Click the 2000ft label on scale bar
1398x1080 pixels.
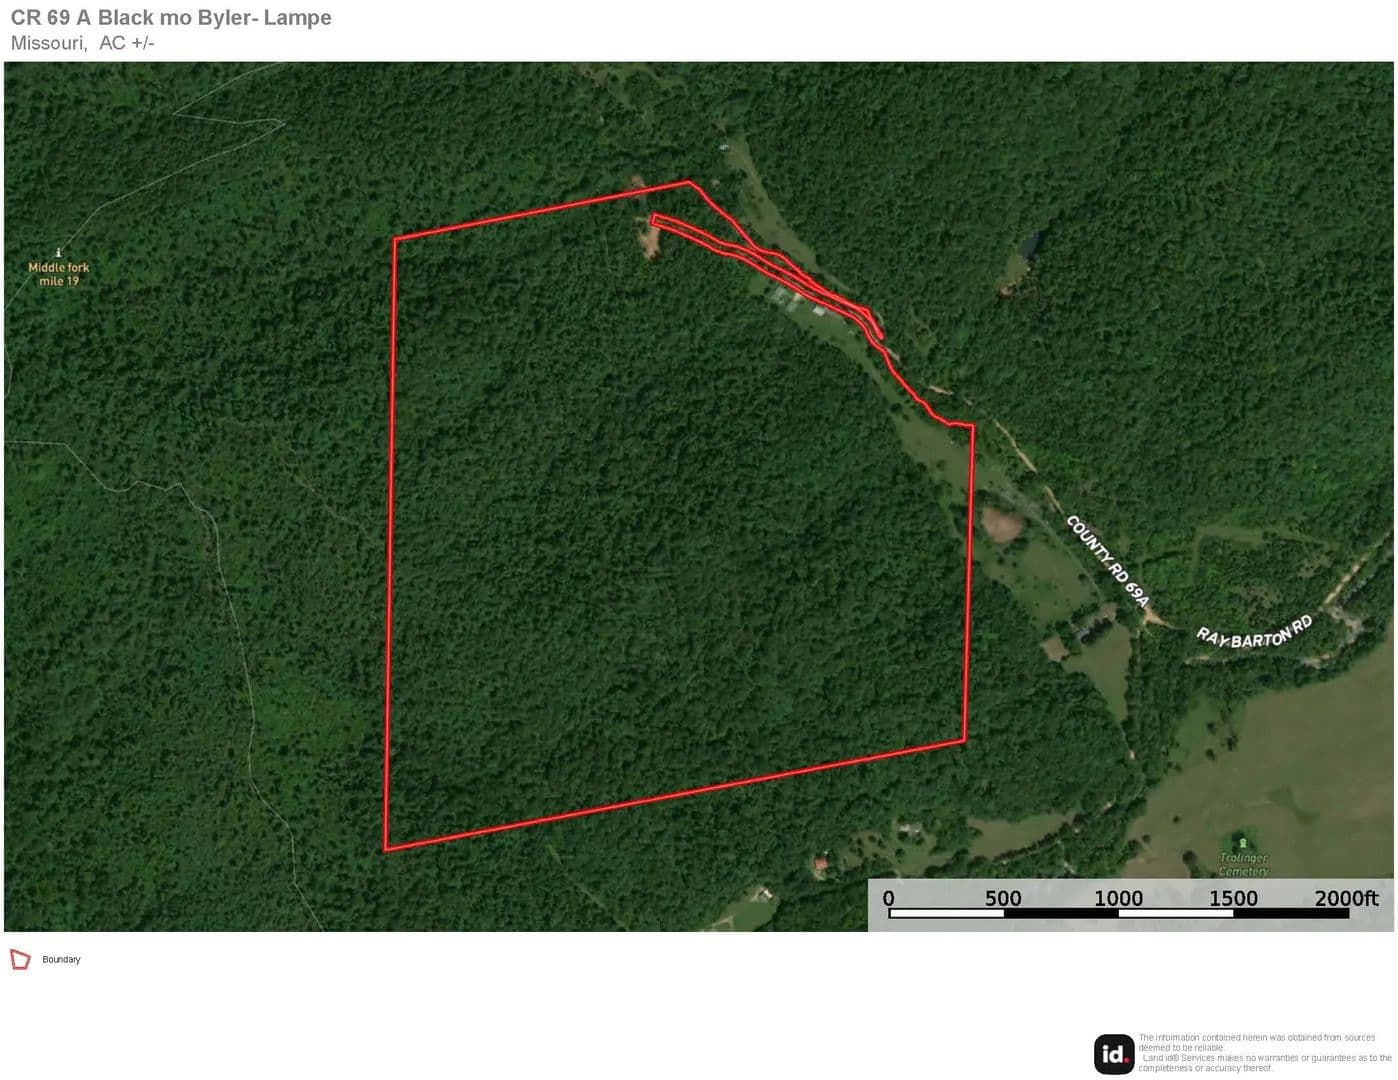(1346, 898)
